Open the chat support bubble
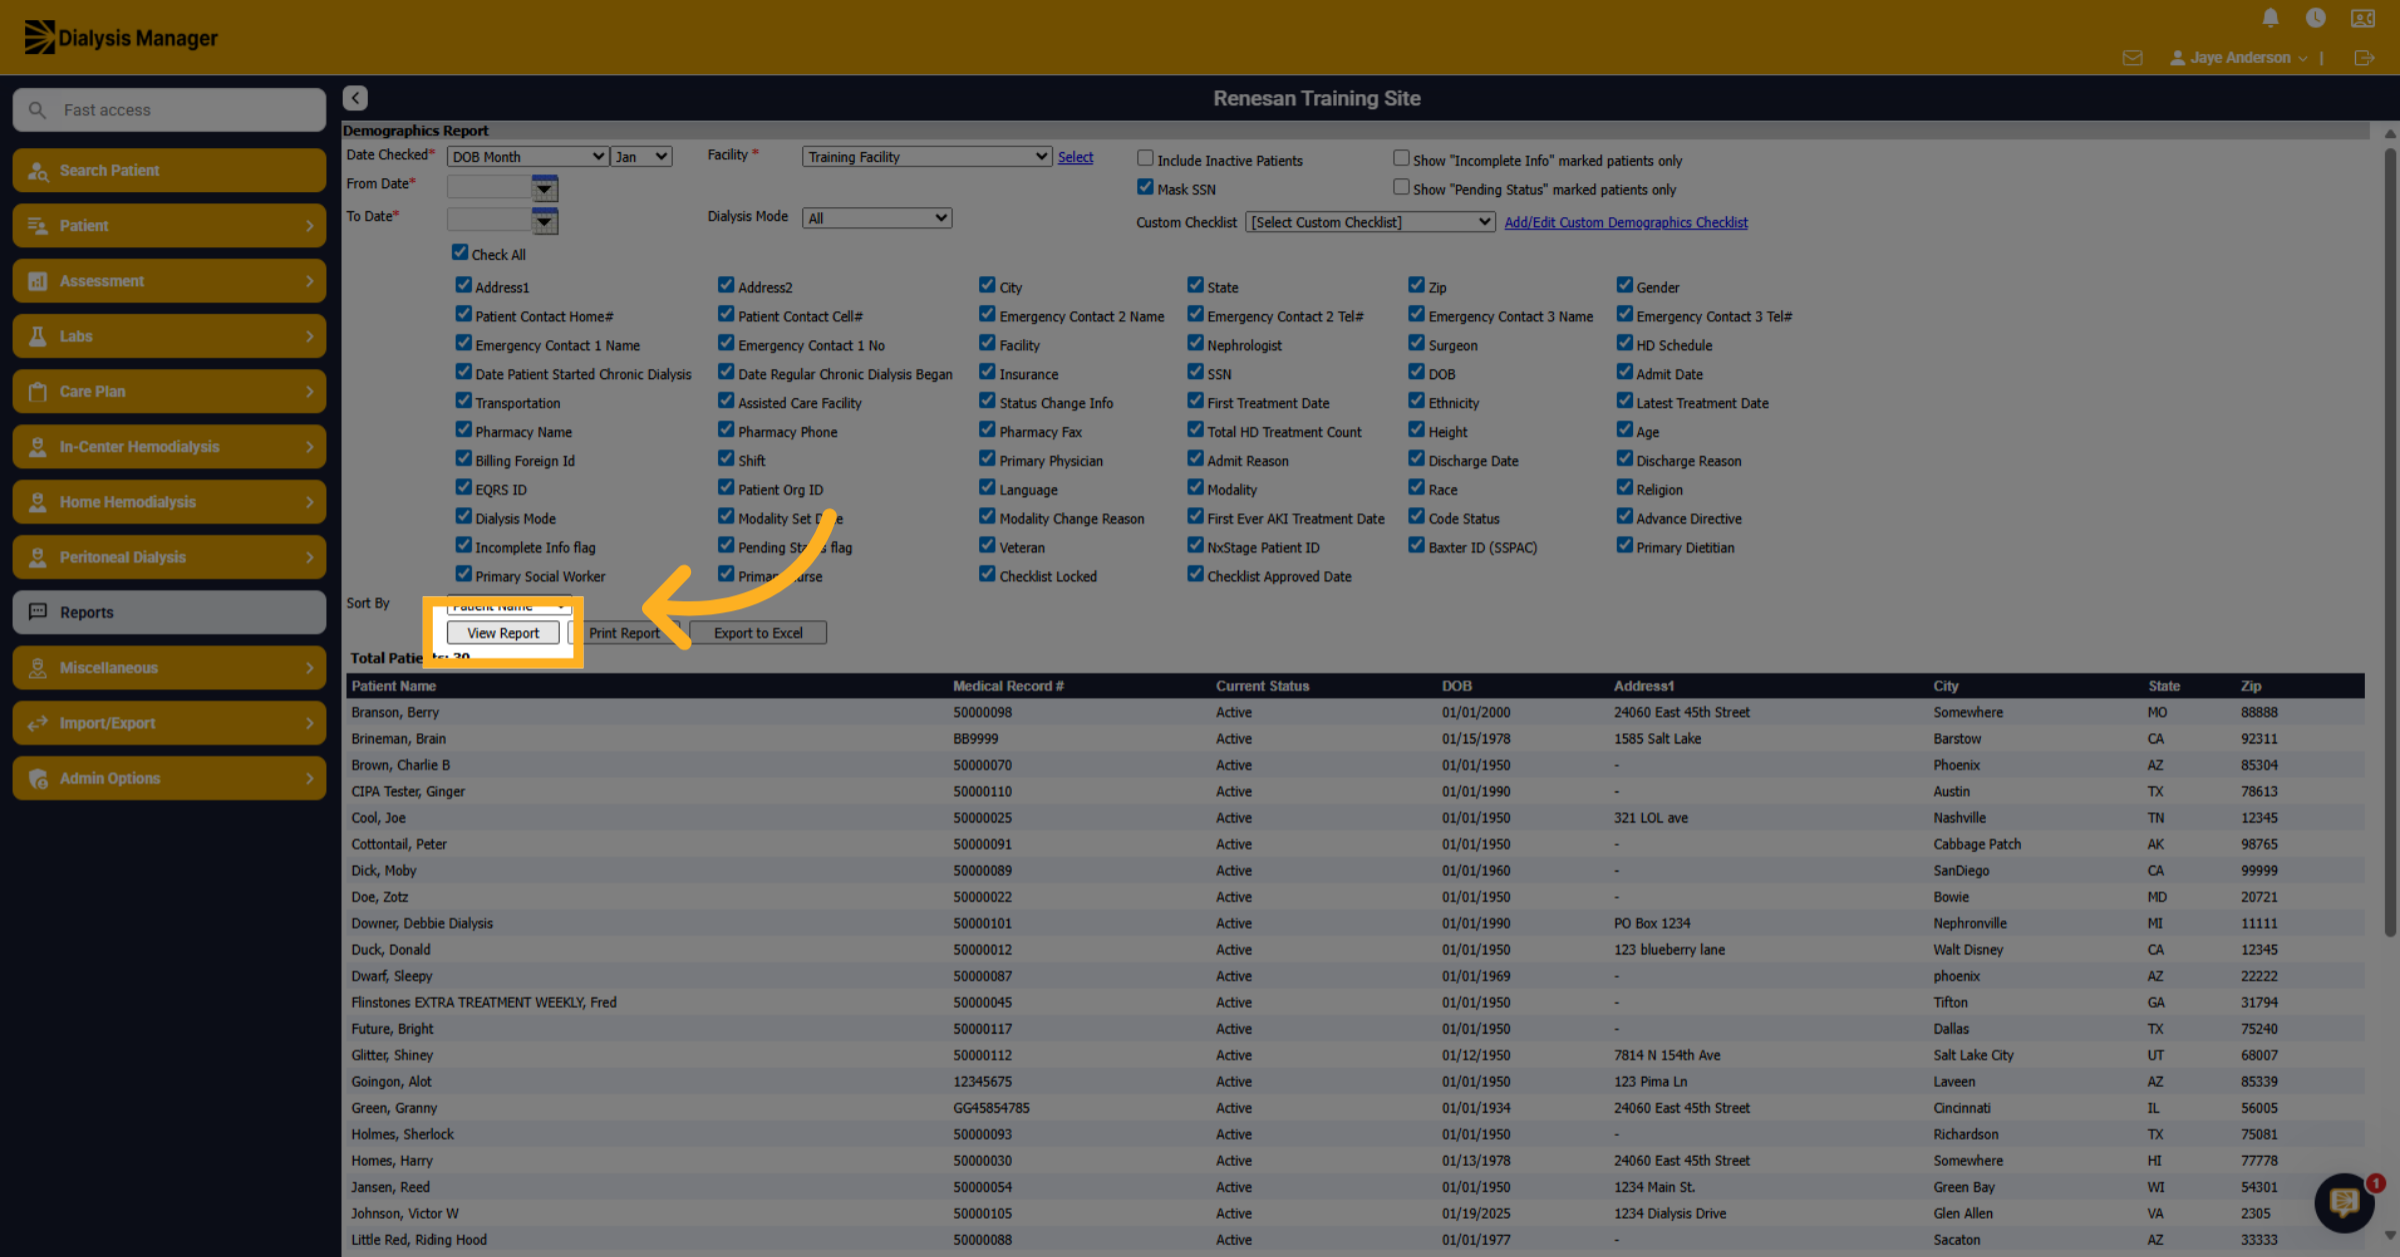 tap(2344, 1201)
